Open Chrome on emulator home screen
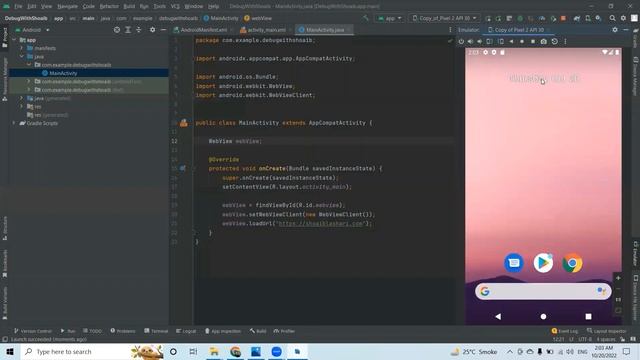The image size is (640, 360). point(572,263)
